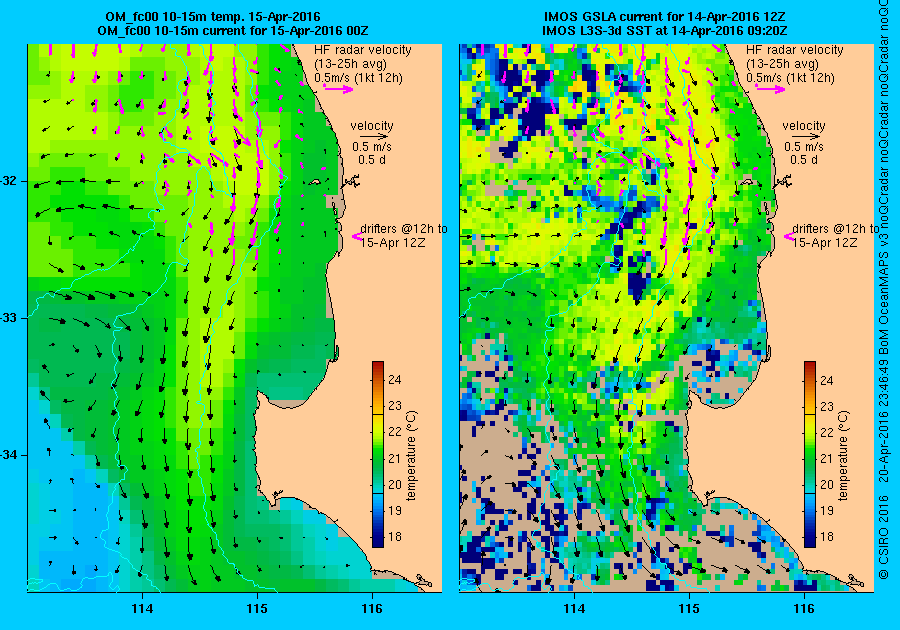This screenshot has height=630, width=900.
Task: Click black velocity arrow in right legend
Action: [808, 137]
